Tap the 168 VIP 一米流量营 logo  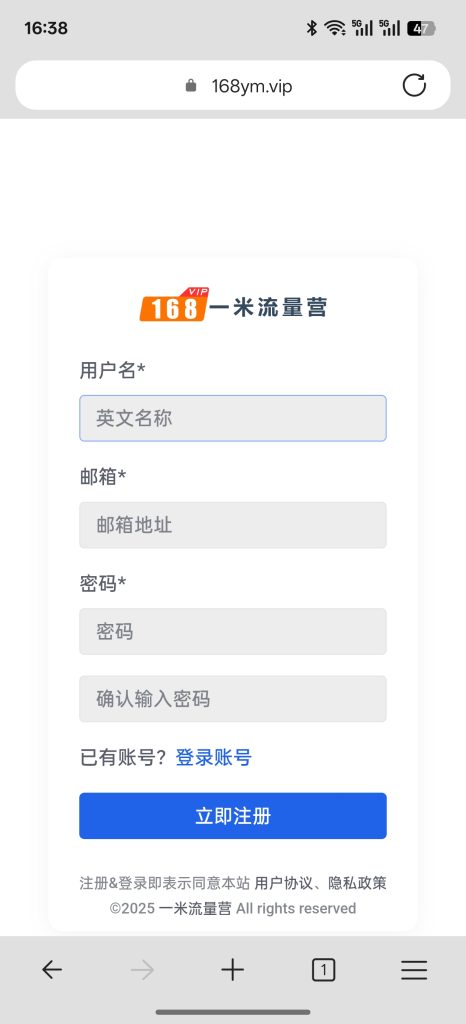(233, 305)
